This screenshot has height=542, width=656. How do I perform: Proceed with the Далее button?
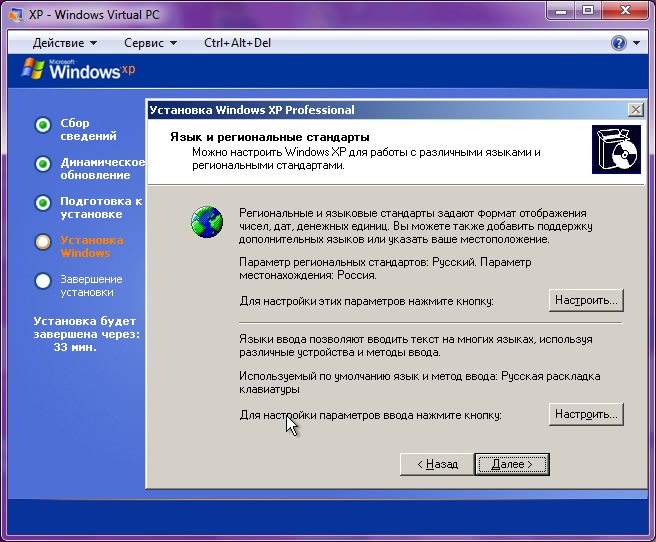point(512,464)
